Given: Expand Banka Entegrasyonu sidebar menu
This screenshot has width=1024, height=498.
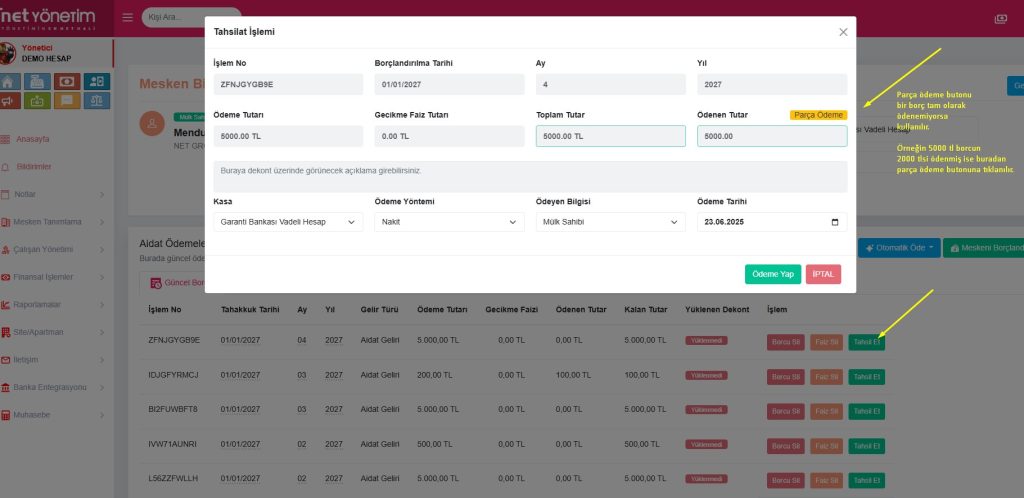Looking at the screenshot, I should pyautogui.click(x=50, y=387).
